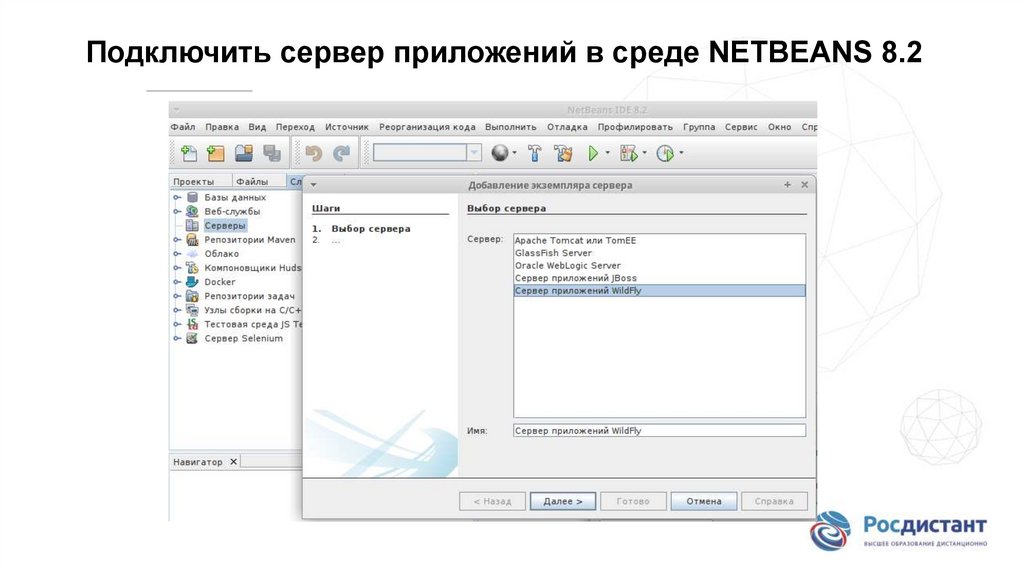1024x574 pixels.
Task: Open the Профилировать menu
Action: (x=635, y=127)
